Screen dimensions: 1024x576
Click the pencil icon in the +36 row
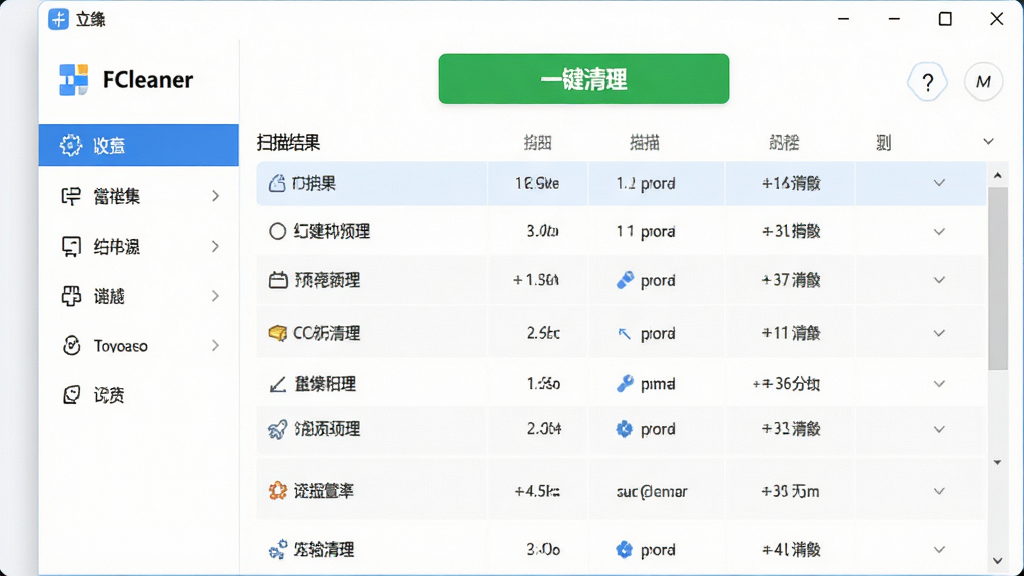[278, 384]
